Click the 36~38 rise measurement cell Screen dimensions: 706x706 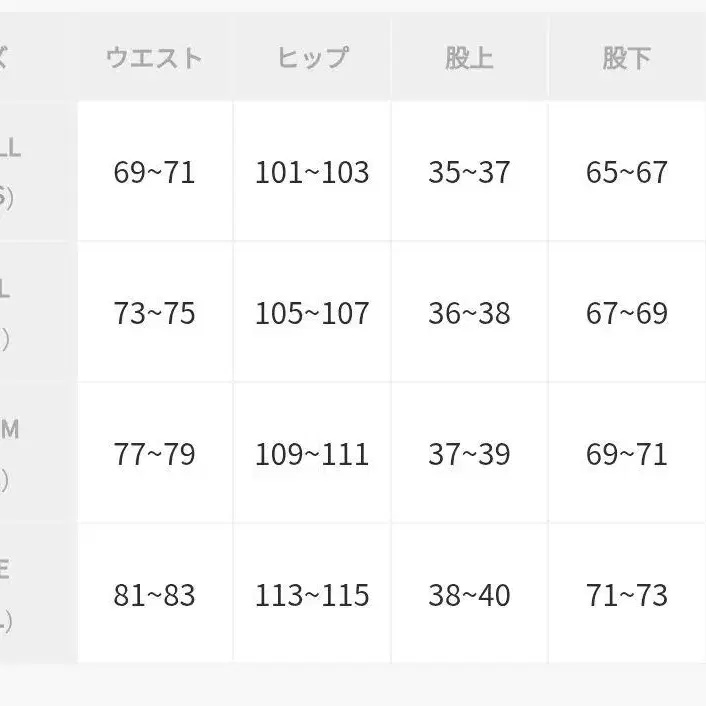(469, 313)
